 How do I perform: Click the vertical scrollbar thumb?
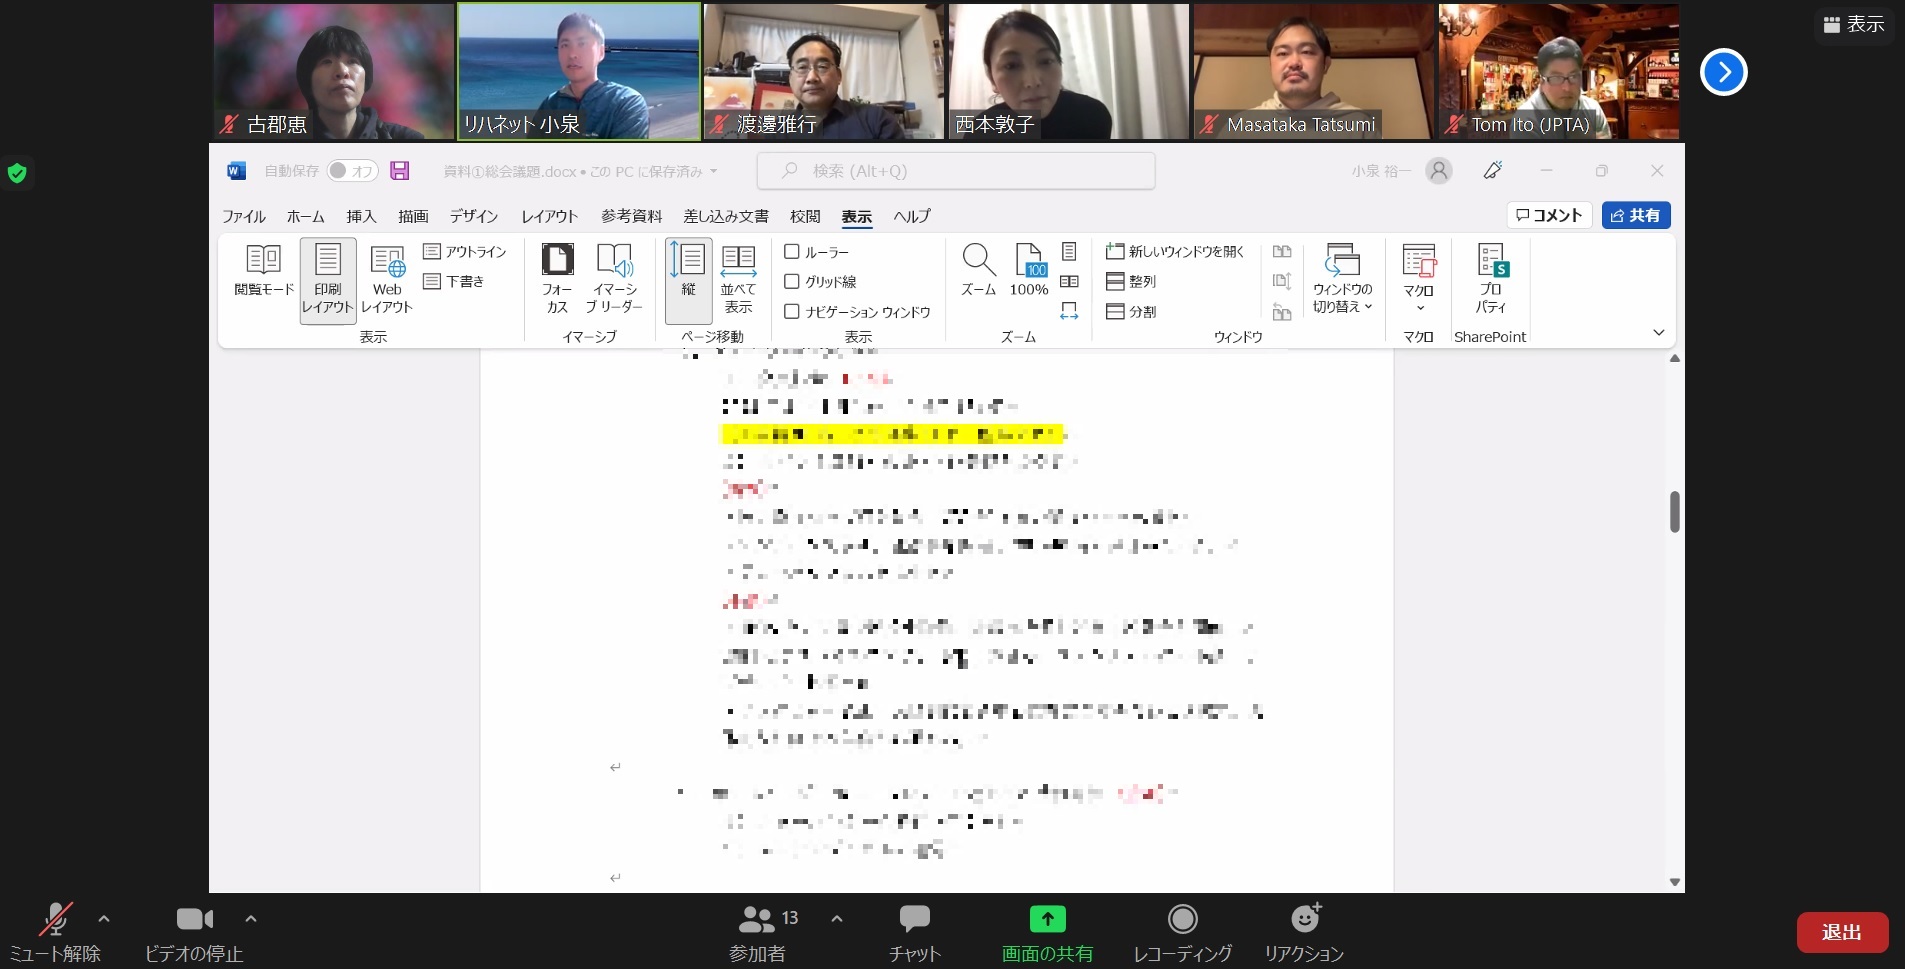point(1674,511)
